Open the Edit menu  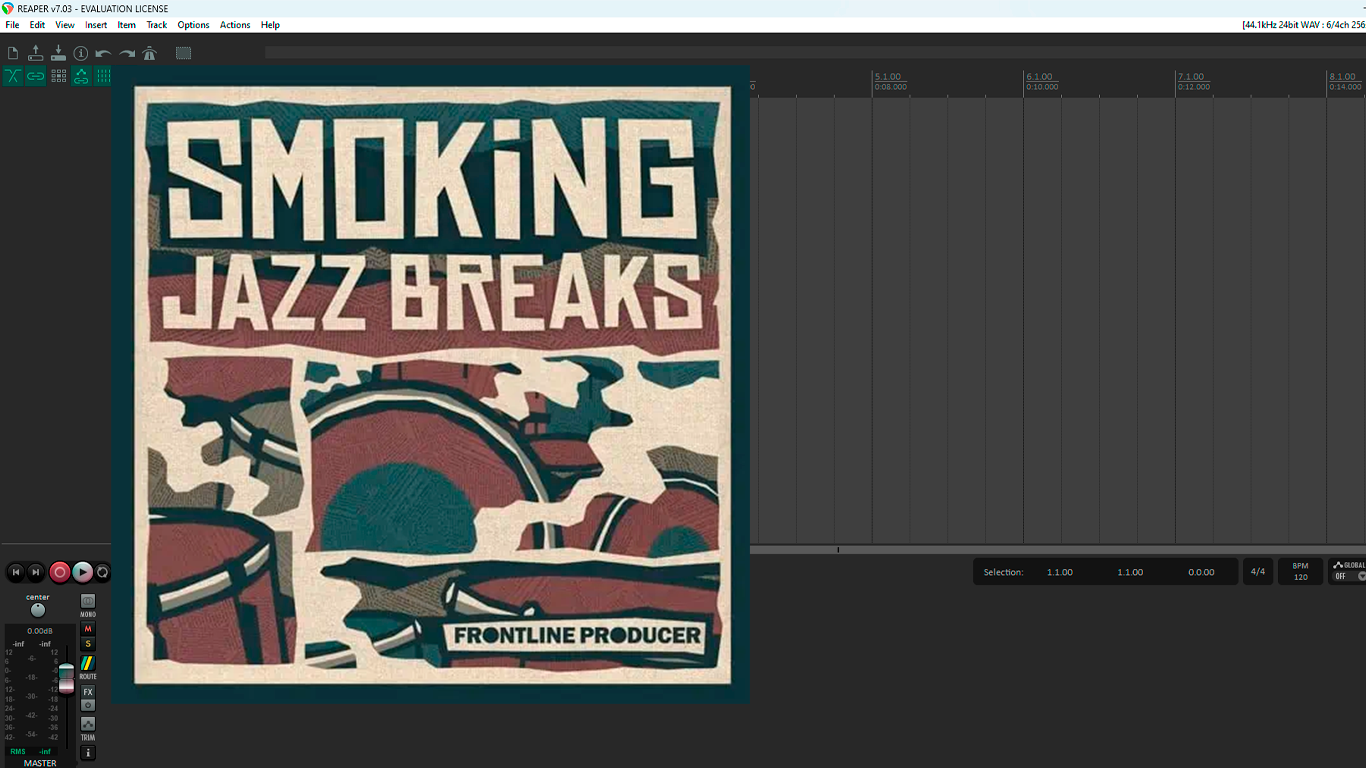(x=37, y=25)
